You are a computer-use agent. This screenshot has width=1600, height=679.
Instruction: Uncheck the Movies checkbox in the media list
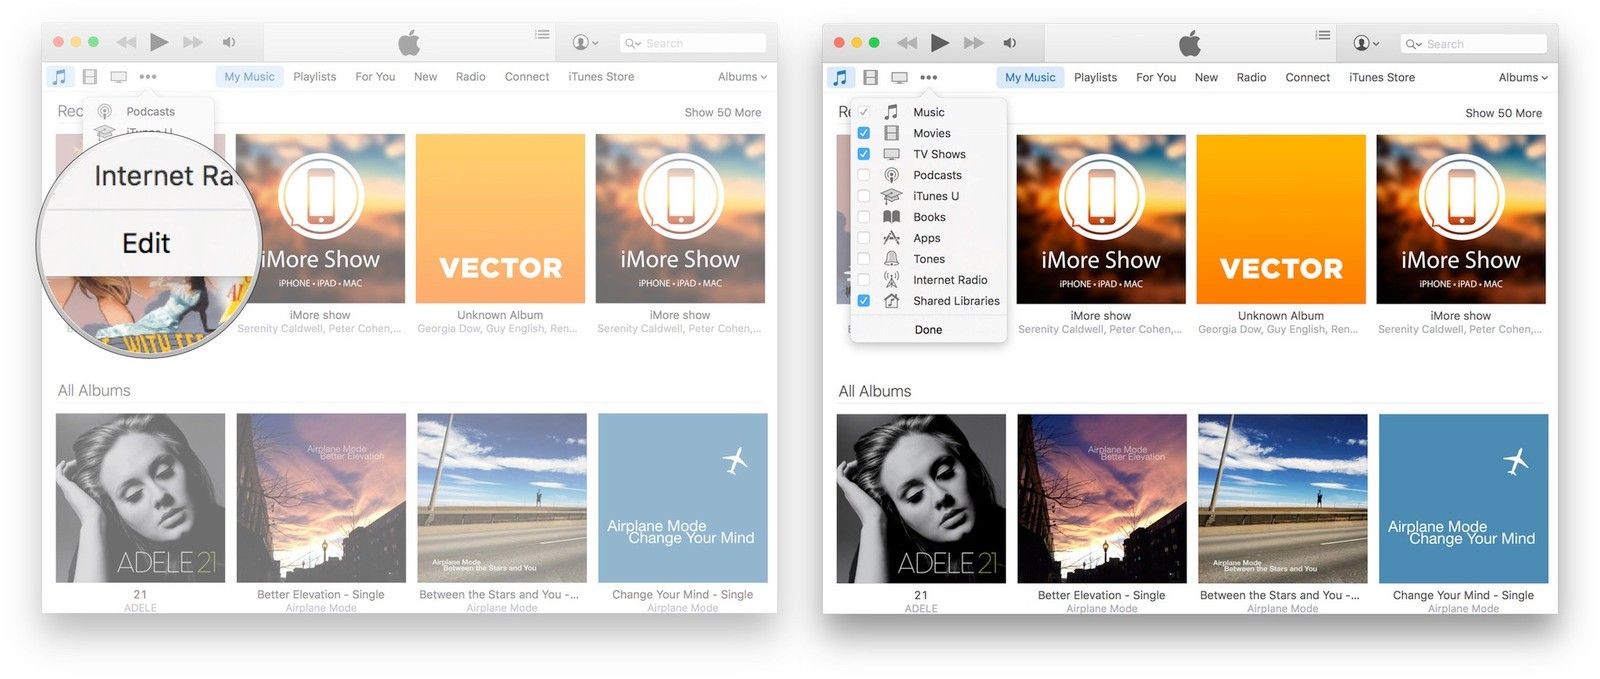click(864, 133)
